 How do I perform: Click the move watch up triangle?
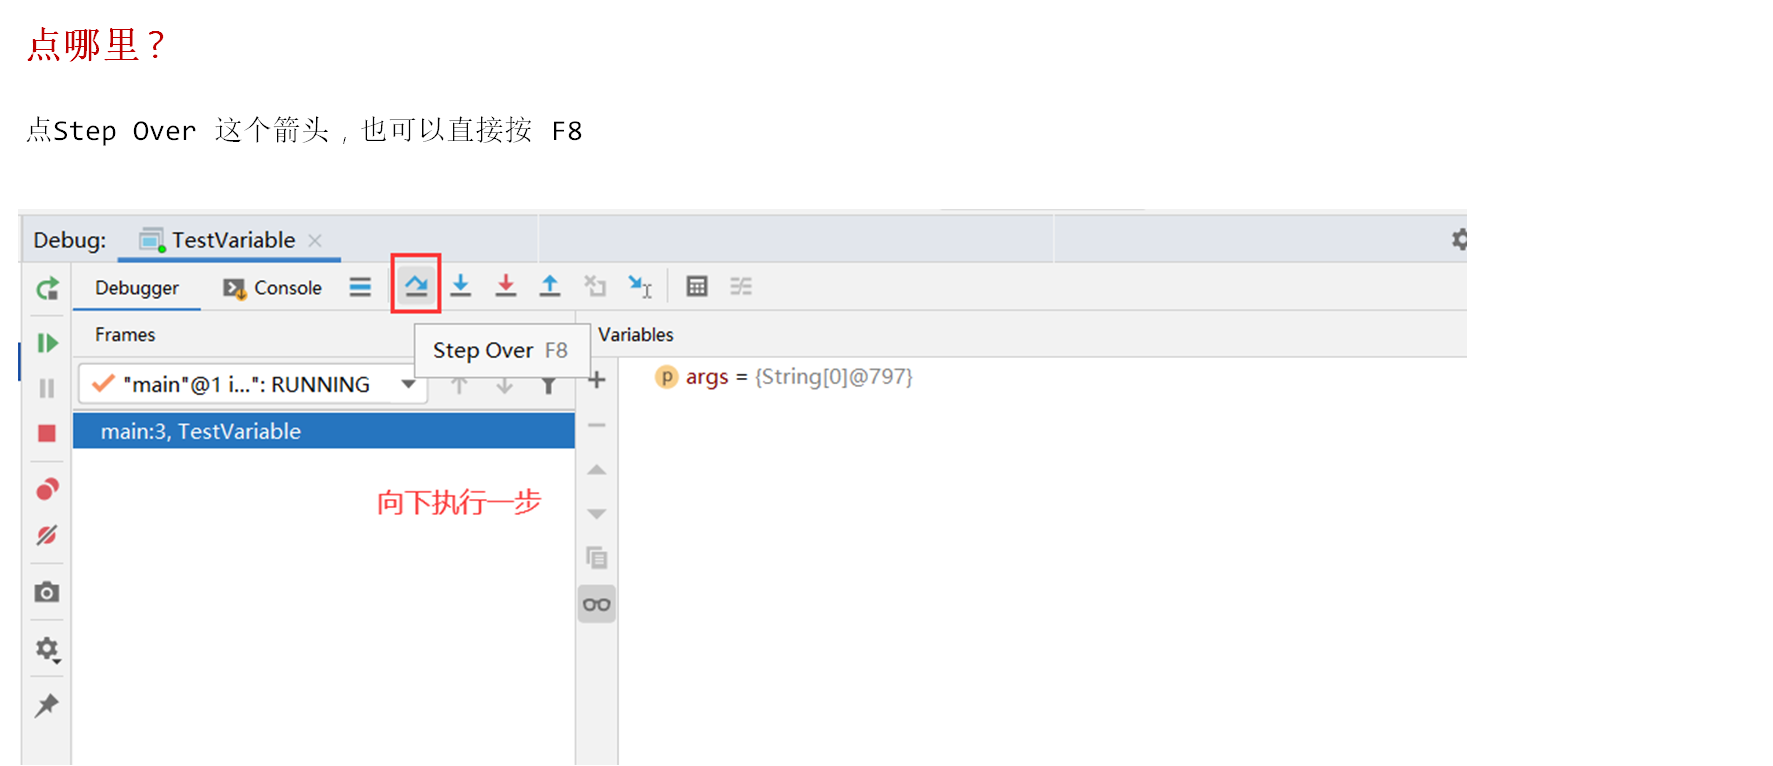[597, 469]
